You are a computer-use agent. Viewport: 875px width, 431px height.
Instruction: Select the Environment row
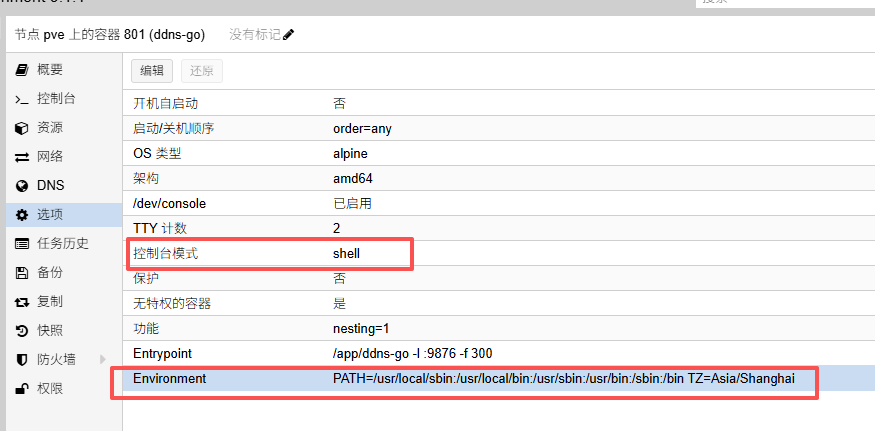pos(499,379)
